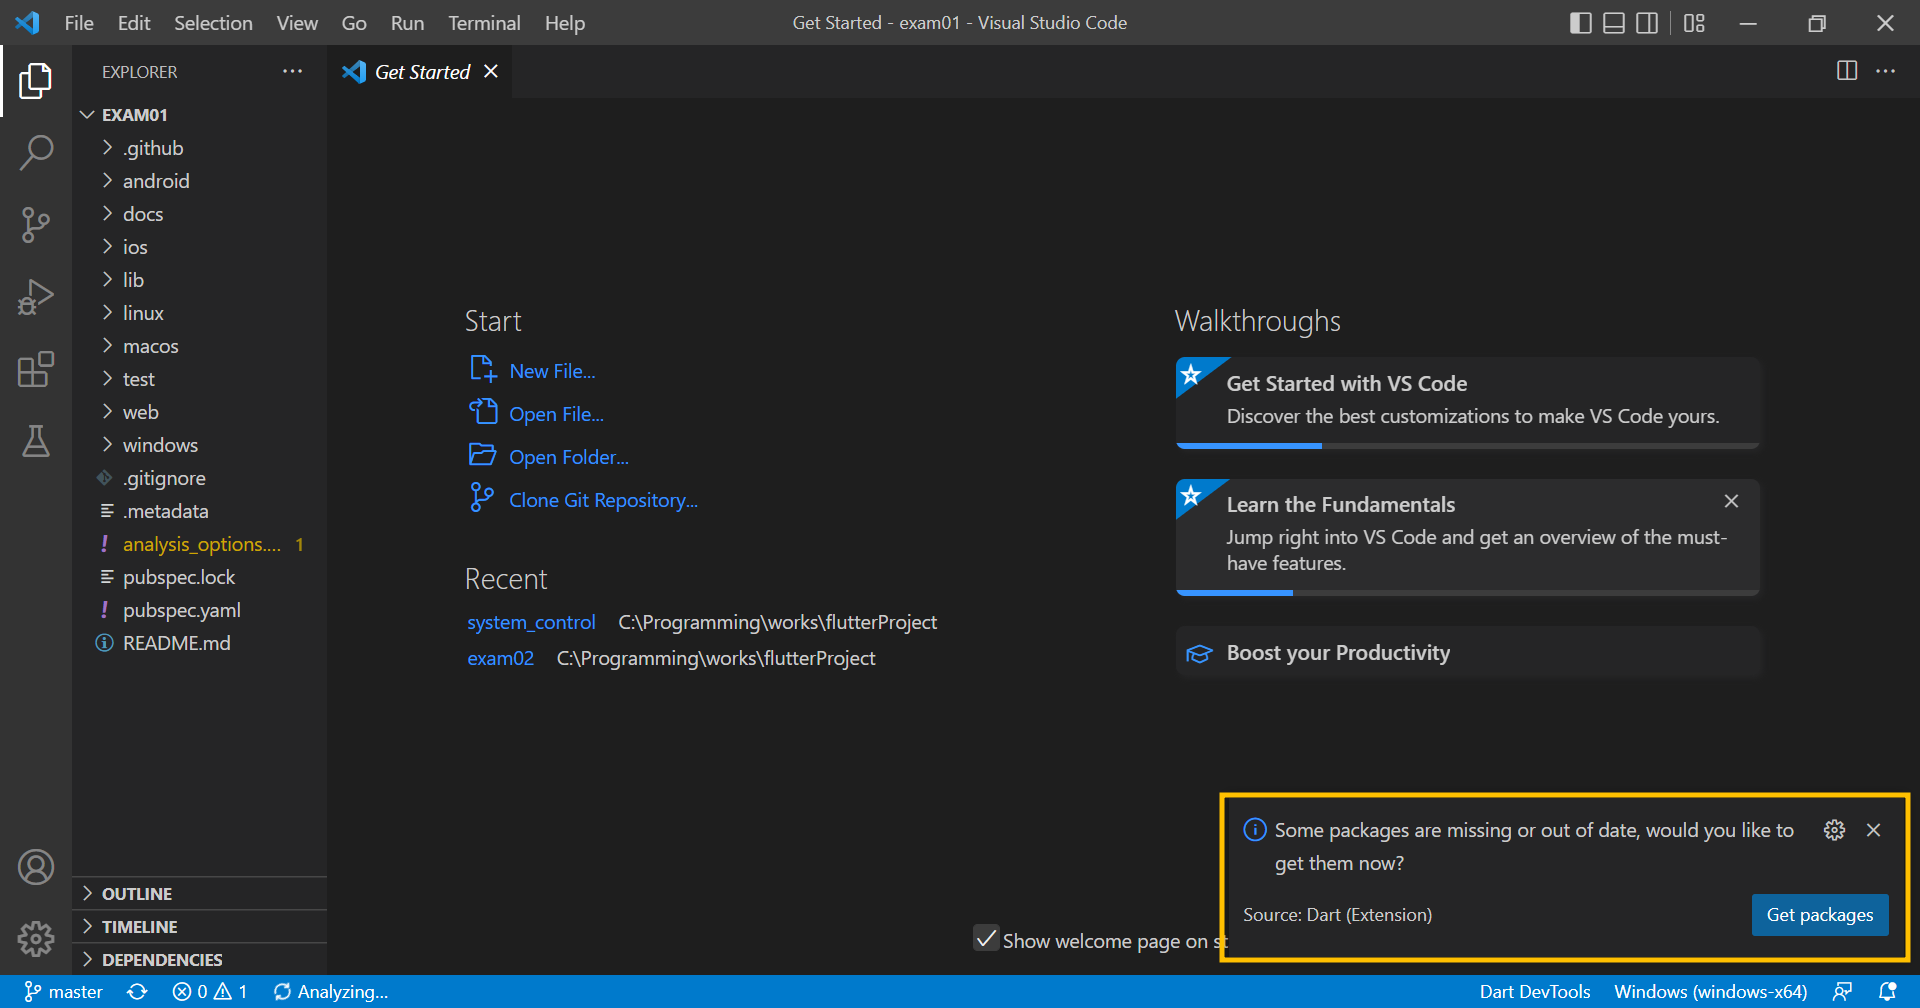Click the feedback icon in status bar

point(1842,992)
